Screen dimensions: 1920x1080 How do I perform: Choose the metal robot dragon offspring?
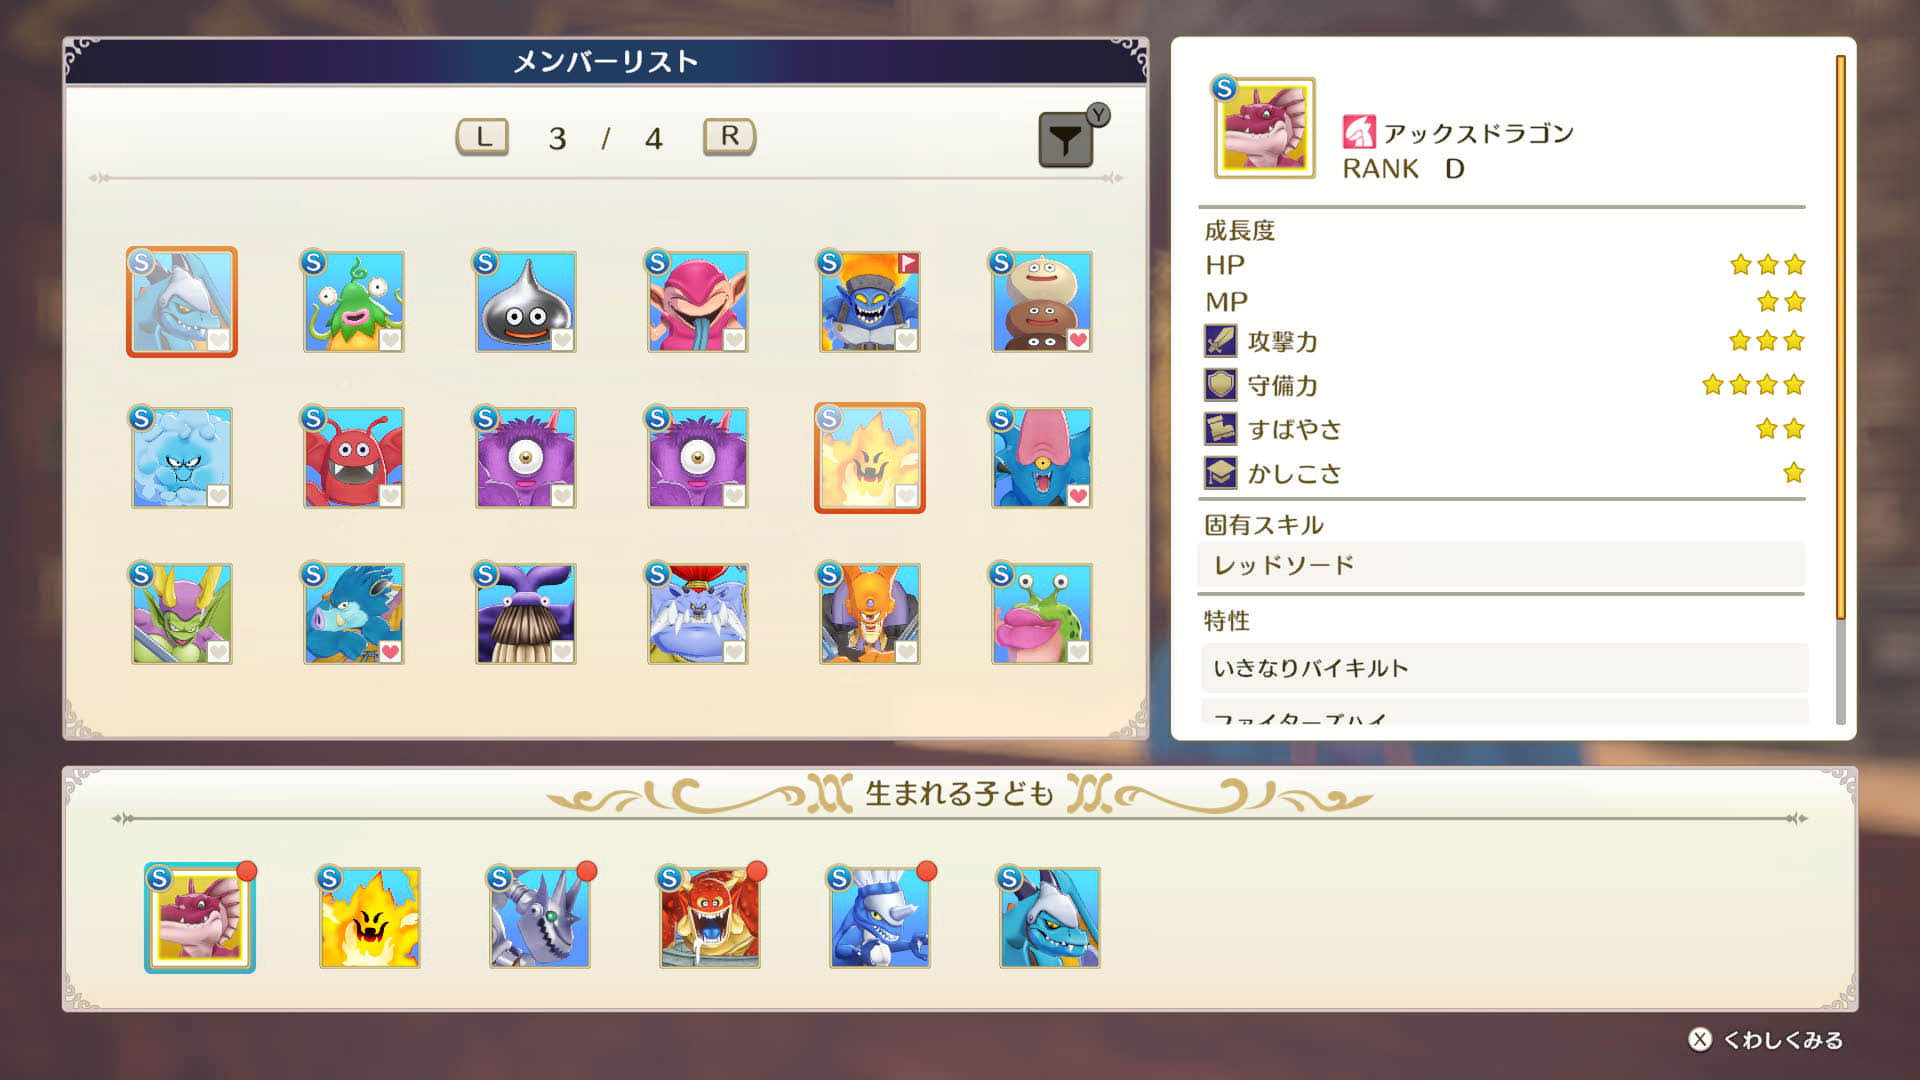click(540, 918)
